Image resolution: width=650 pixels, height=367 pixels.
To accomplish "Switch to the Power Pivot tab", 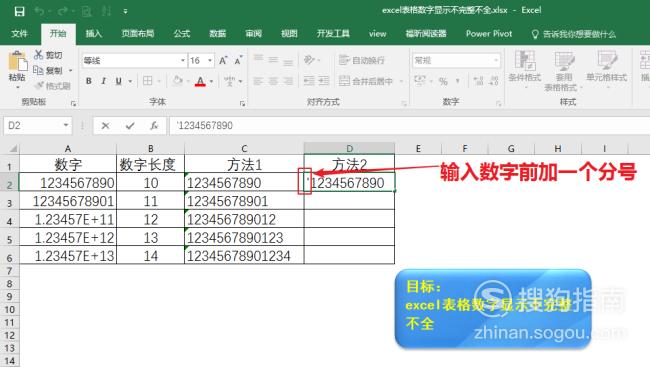I will tap(489, 34).
